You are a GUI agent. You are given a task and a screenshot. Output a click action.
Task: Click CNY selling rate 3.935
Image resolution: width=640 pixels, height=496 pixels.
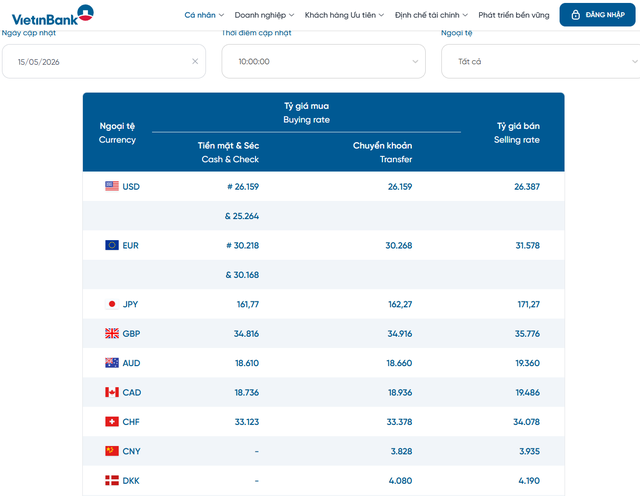click(529, 451)
